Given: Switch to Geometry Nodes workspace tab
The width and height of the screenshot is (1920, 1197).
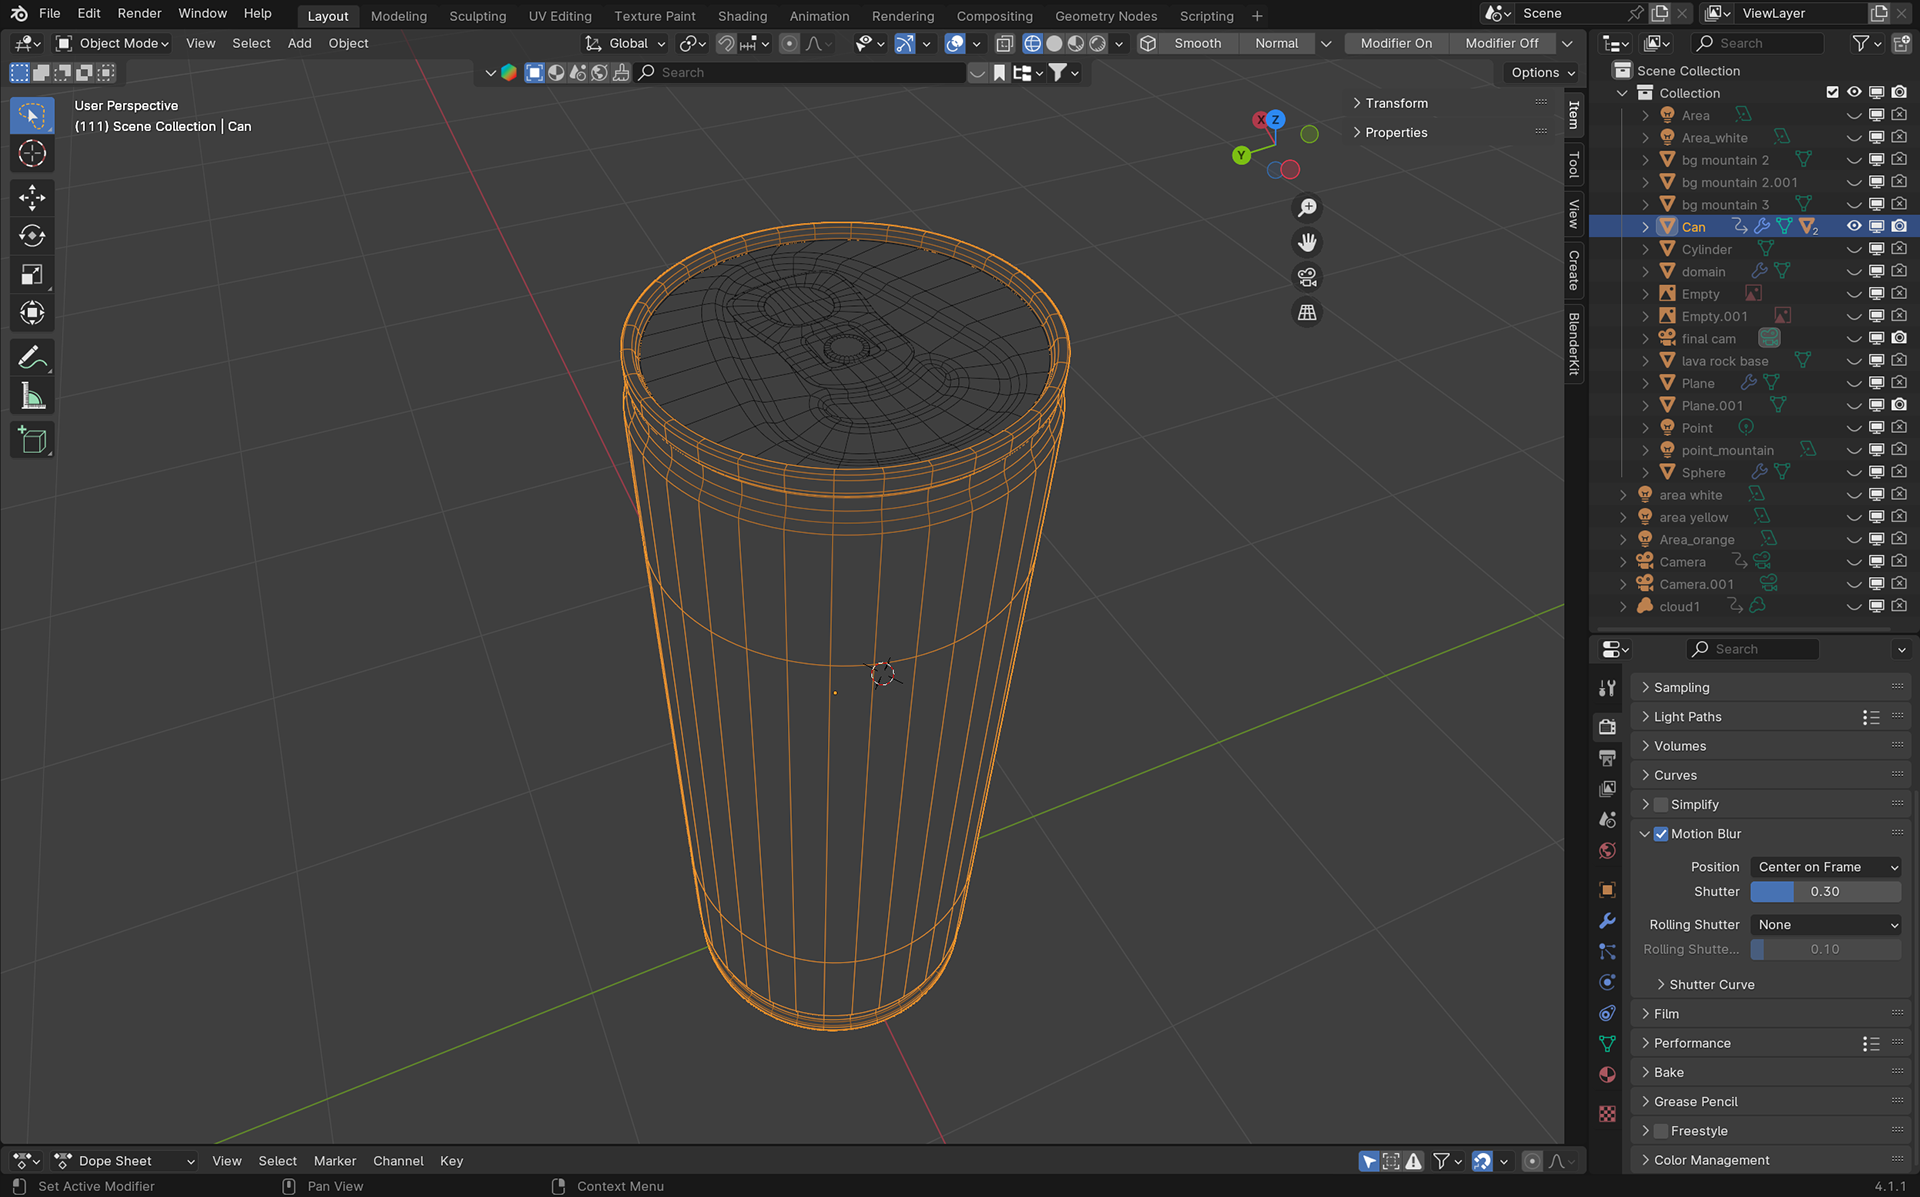Looking at the screenshot, I should tap(1105, 16).
